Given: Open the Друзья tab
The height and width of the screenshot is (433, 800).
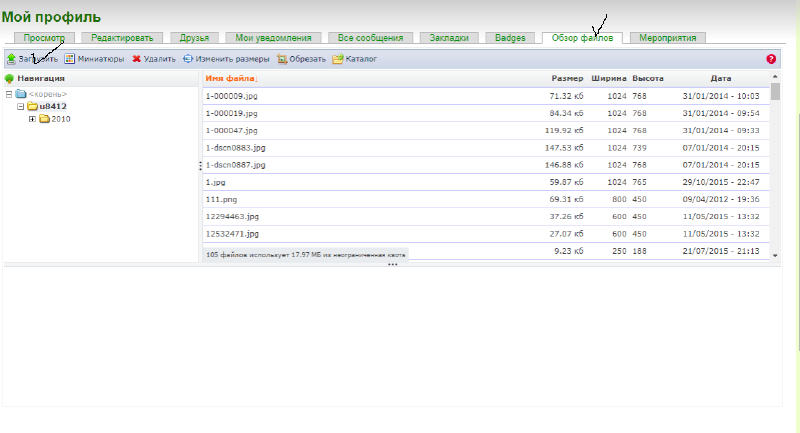Looking at the screenshot, I should [x=194, y=38].
